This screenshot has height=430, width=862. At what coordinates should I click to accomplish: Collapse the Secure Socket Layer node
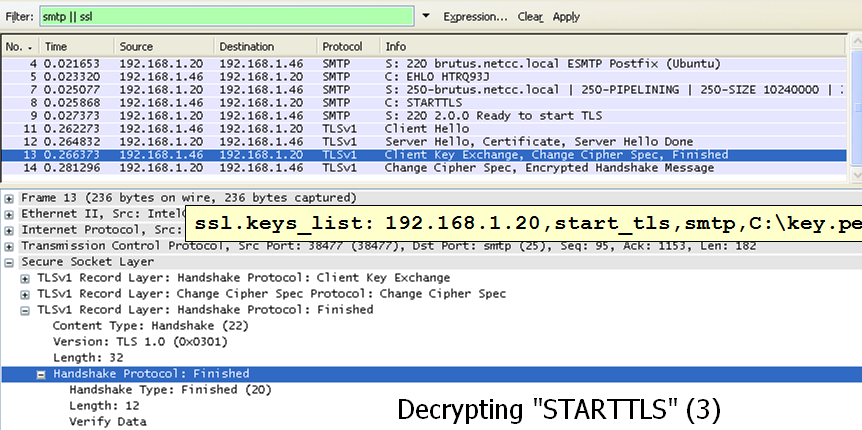[10, 262]
